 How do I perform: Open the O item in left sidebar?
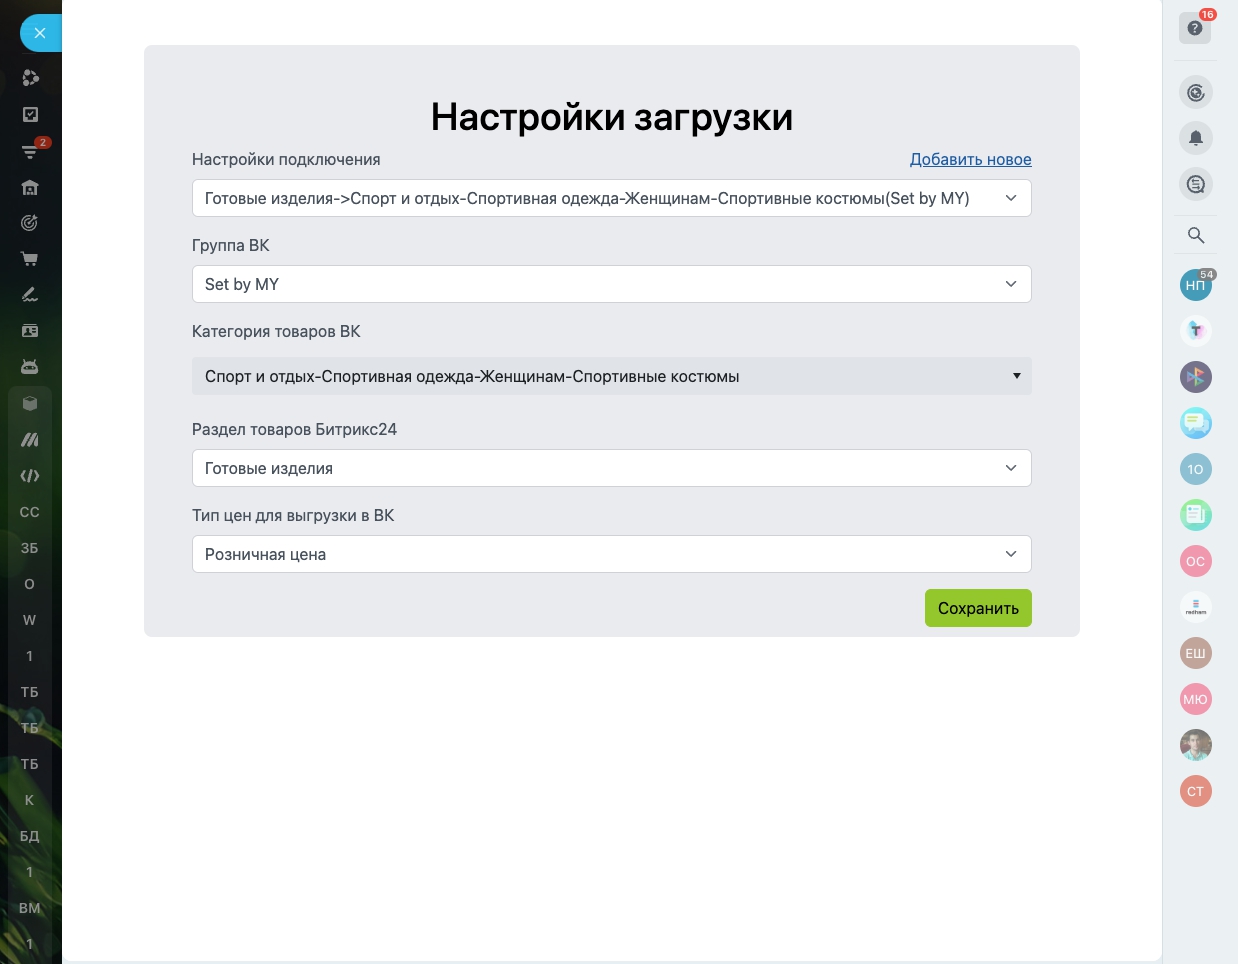pyautogui.click(x=30, y=584)
